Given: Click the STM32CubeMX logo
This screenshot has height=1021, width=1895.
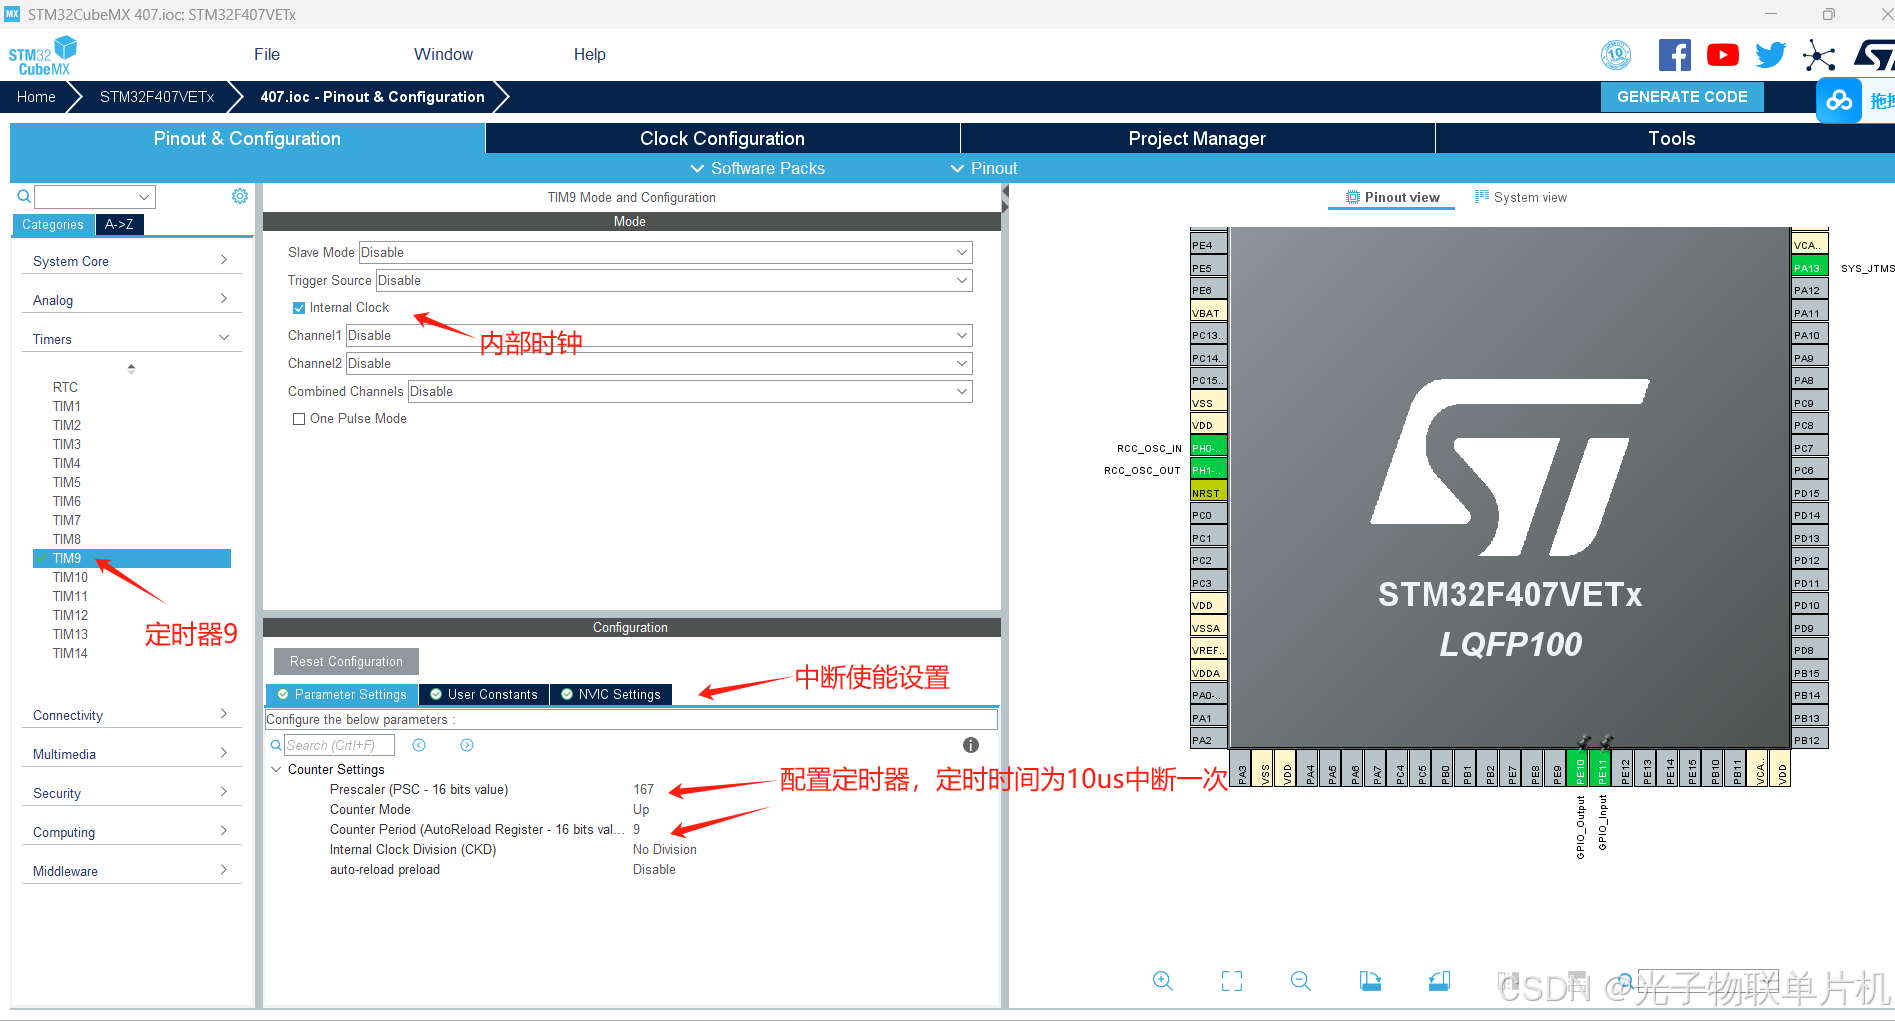Looking at the screenshot, I should [43, 55].
